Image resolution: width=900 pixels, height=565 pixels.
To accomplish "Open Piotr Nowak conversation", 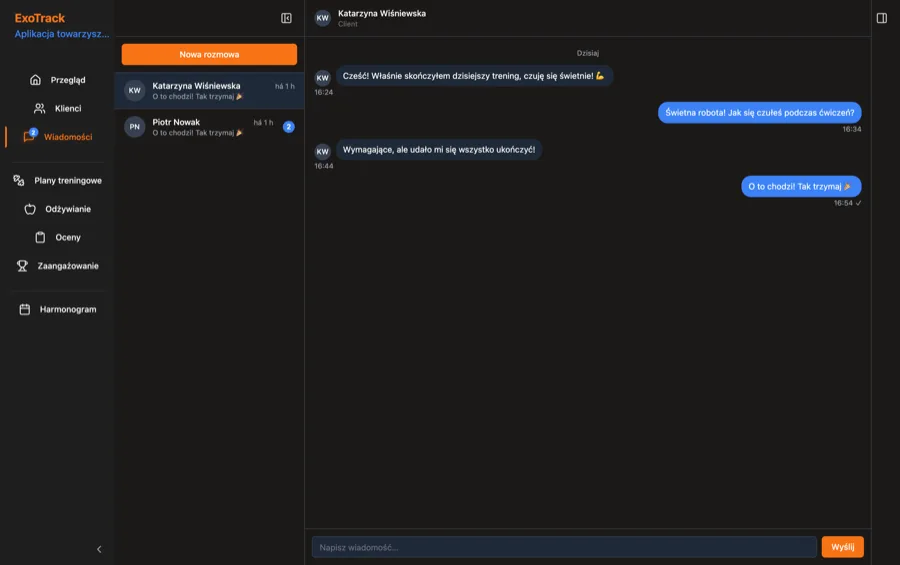I will pos(209,127).
